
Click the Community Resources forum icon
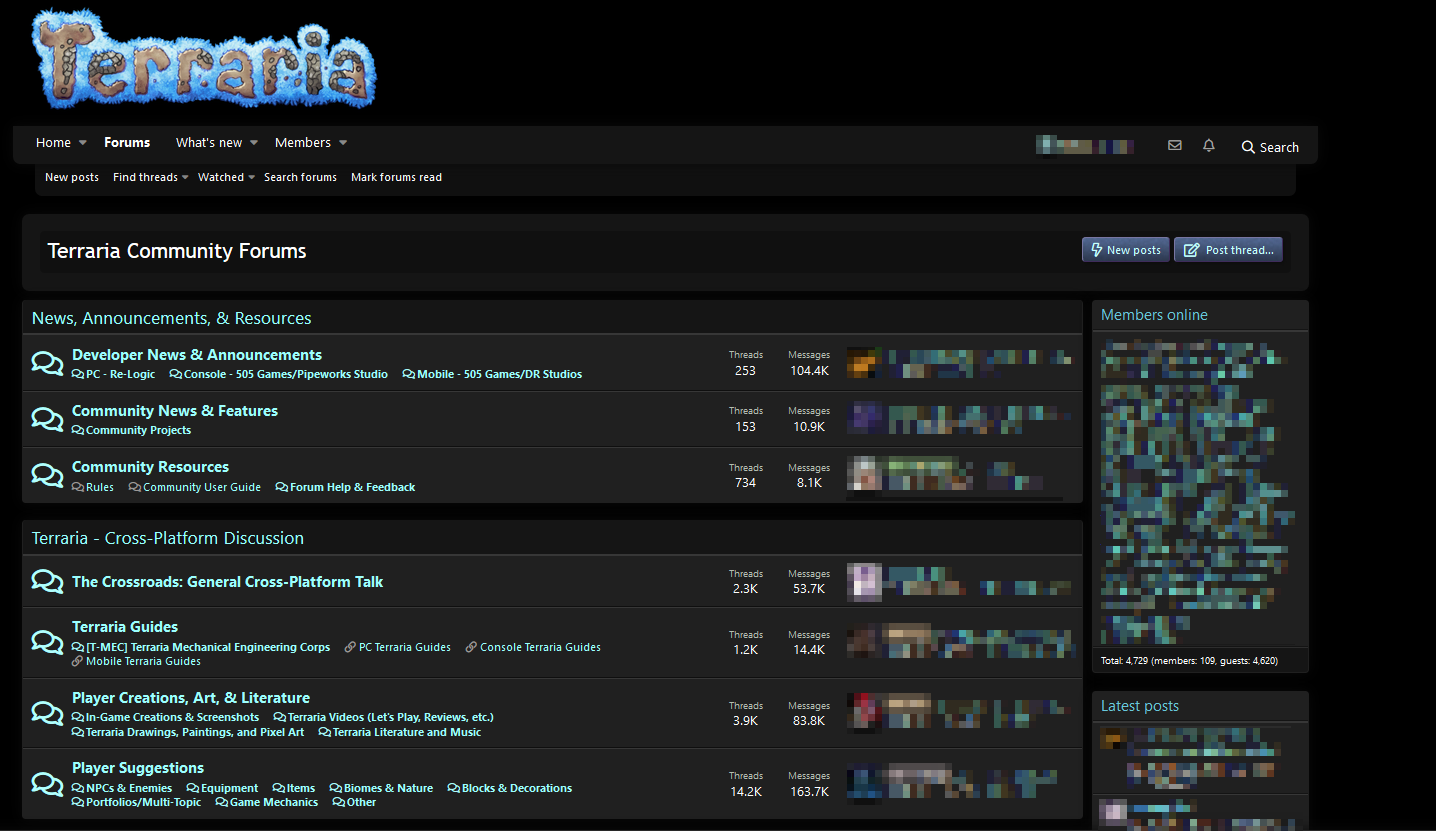[47, 474]
